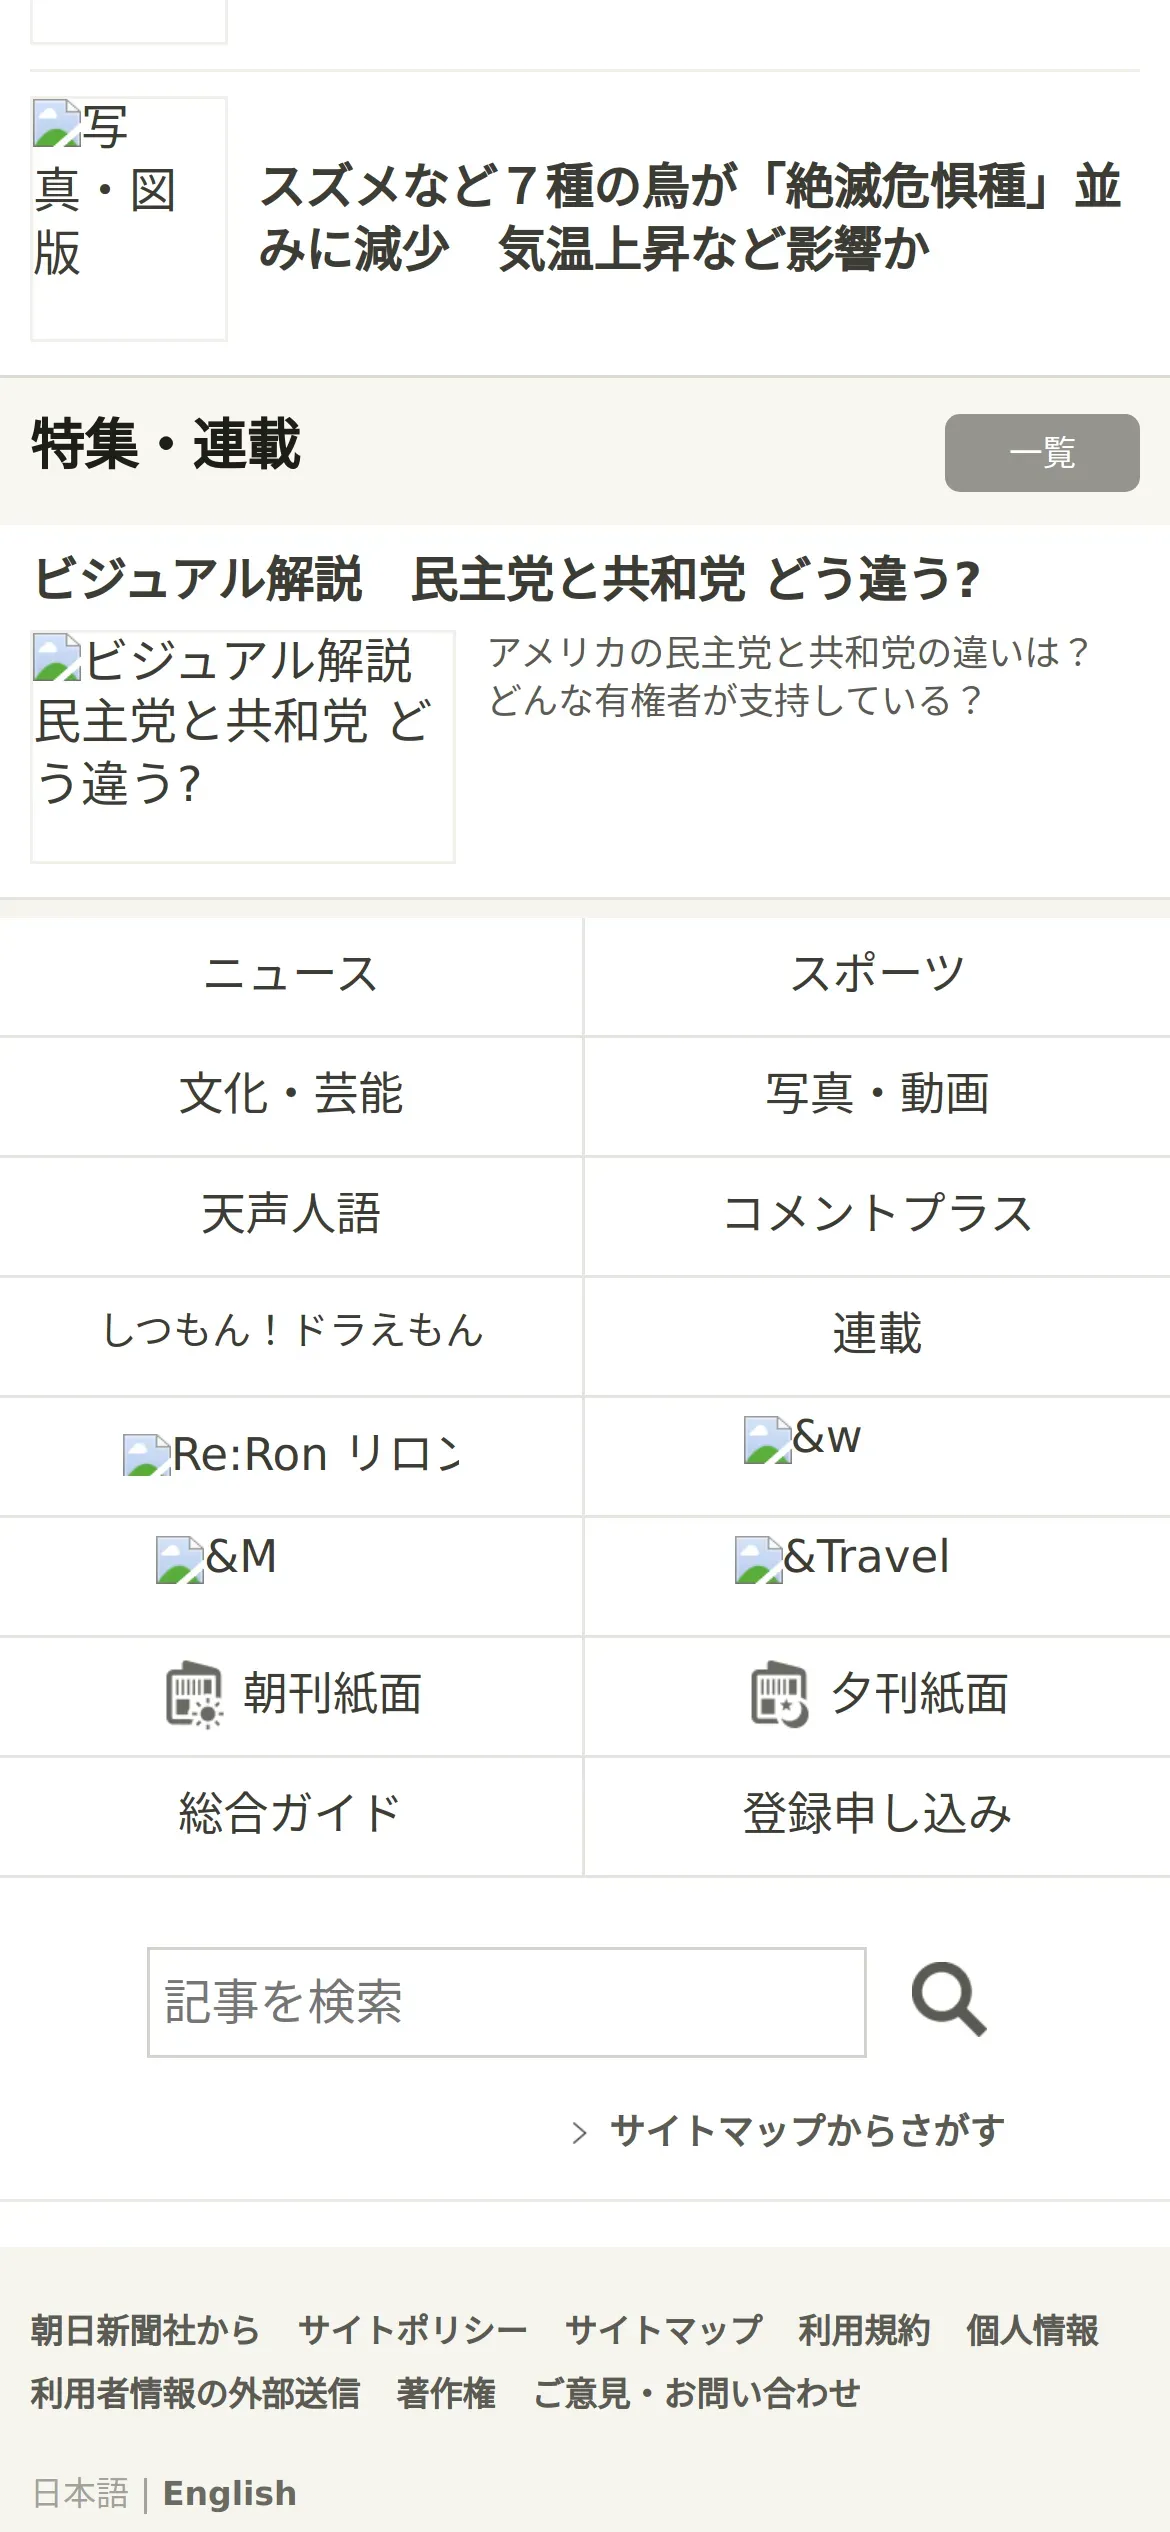Open スズメなど7種の鳥 article headline

tap(690, 218)
